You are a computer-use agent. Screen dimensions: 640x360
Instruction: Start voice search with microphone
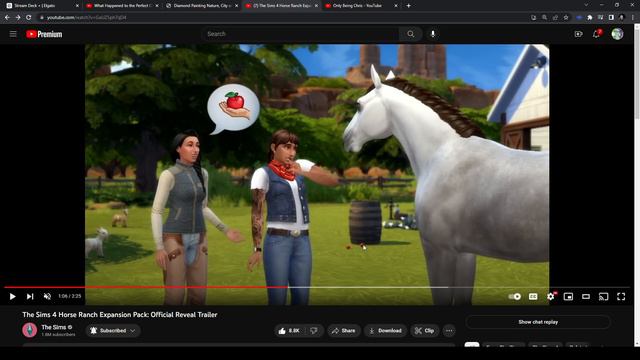coord(433,34)
